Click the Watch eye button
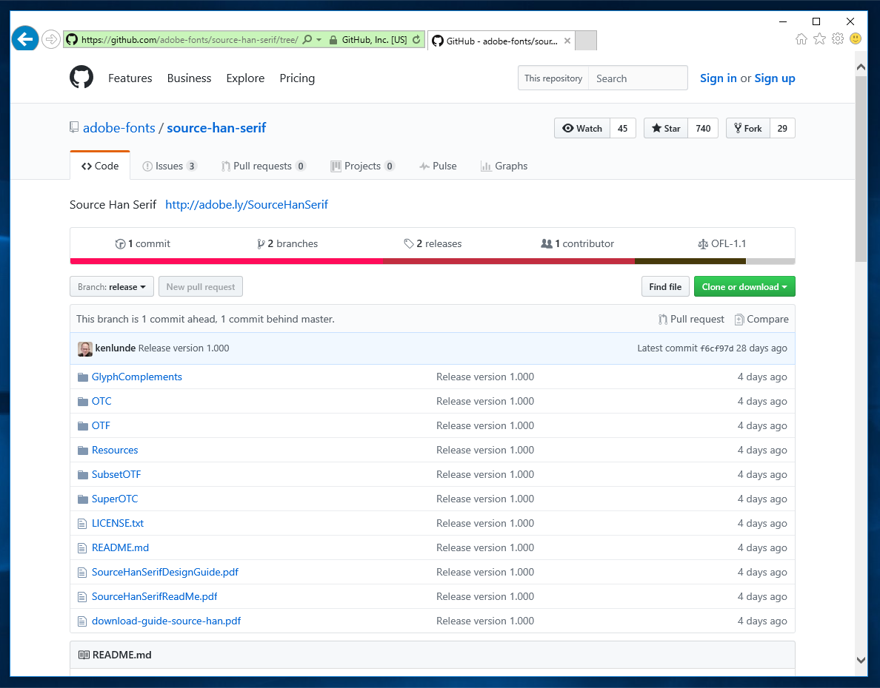This screenshot has height=688, width=880. pos(582,129)
